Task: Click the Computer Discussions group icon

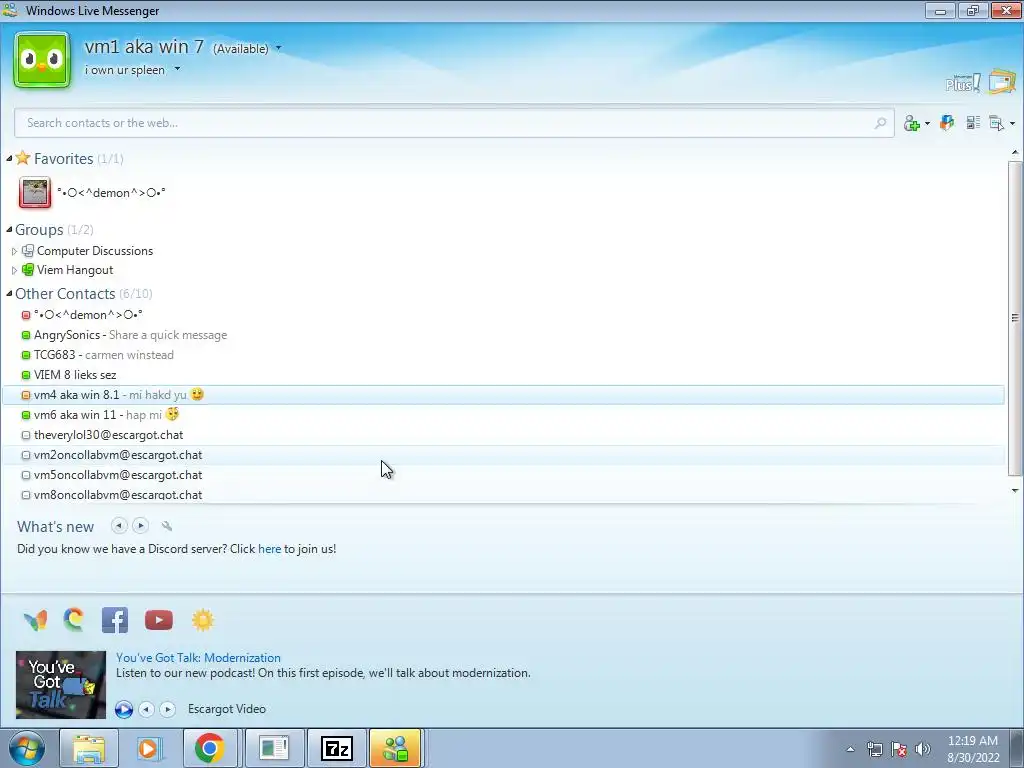Action: 27,251
